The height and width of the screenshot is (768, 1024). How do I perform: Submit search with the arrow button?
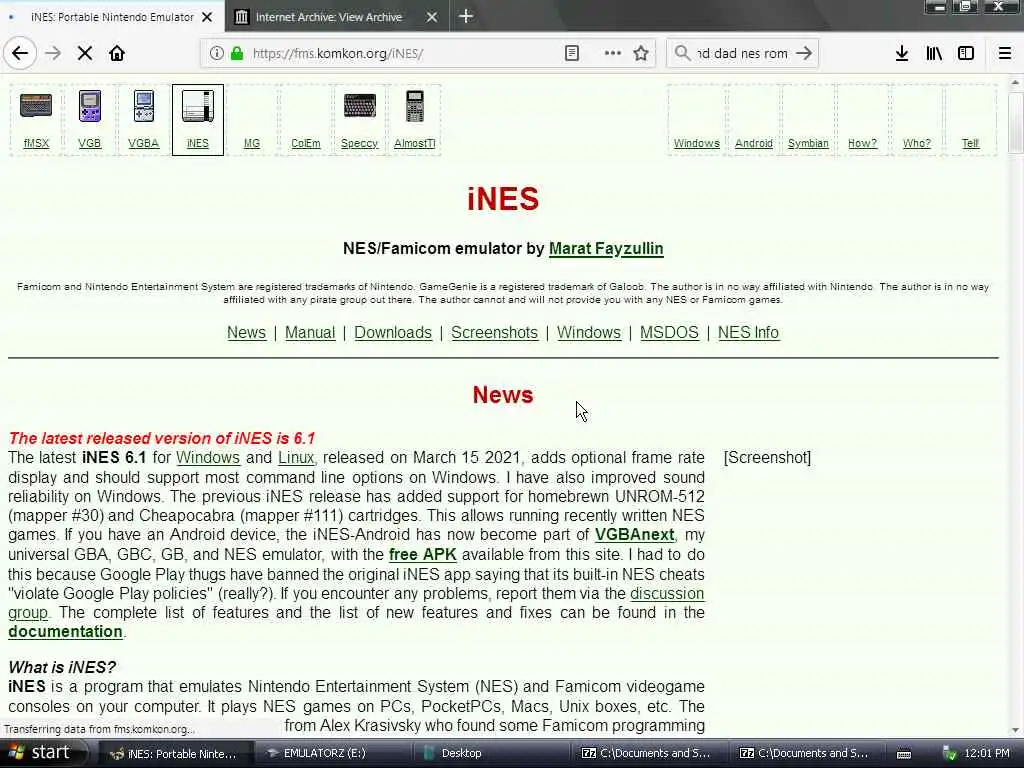(x=805, y=53)
